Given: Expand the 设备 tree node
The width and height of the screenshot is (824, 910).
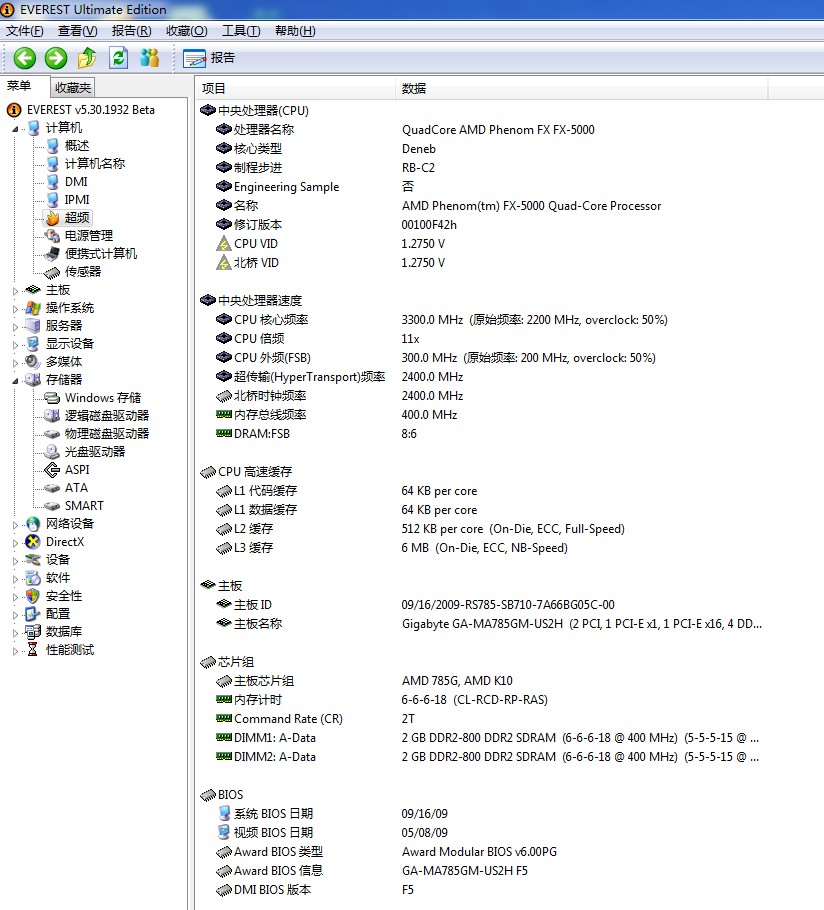Looking at the screenshot, I should (x=16, y=561).
